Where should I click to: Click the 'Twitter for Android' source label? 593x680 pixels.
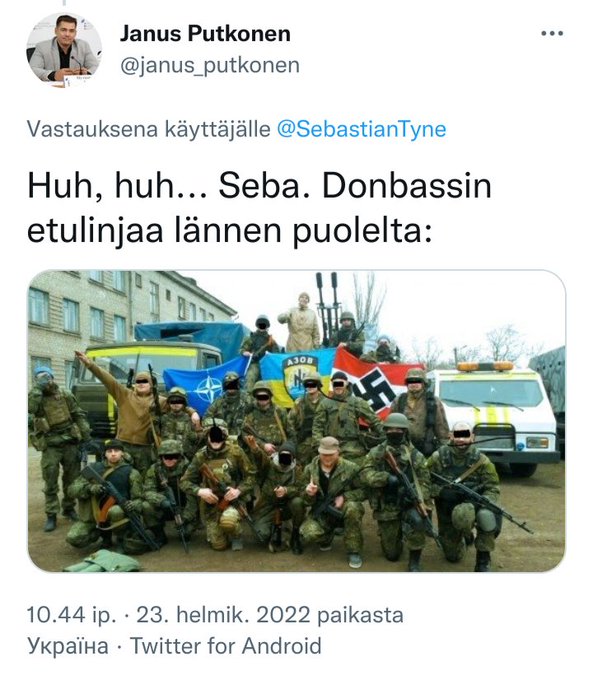pos(226,646)
